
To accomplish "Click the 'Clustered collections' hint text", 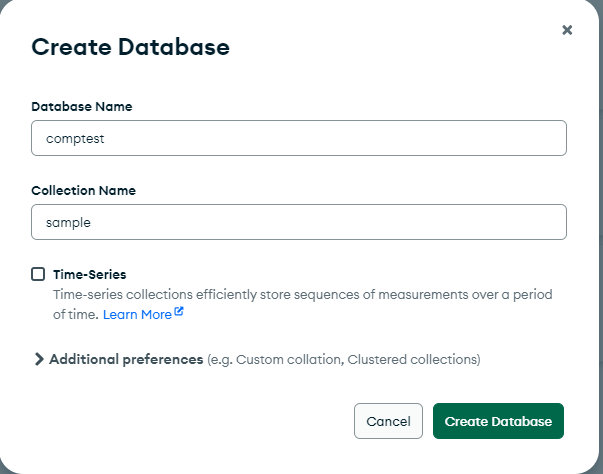I will [x=412, y=359].
